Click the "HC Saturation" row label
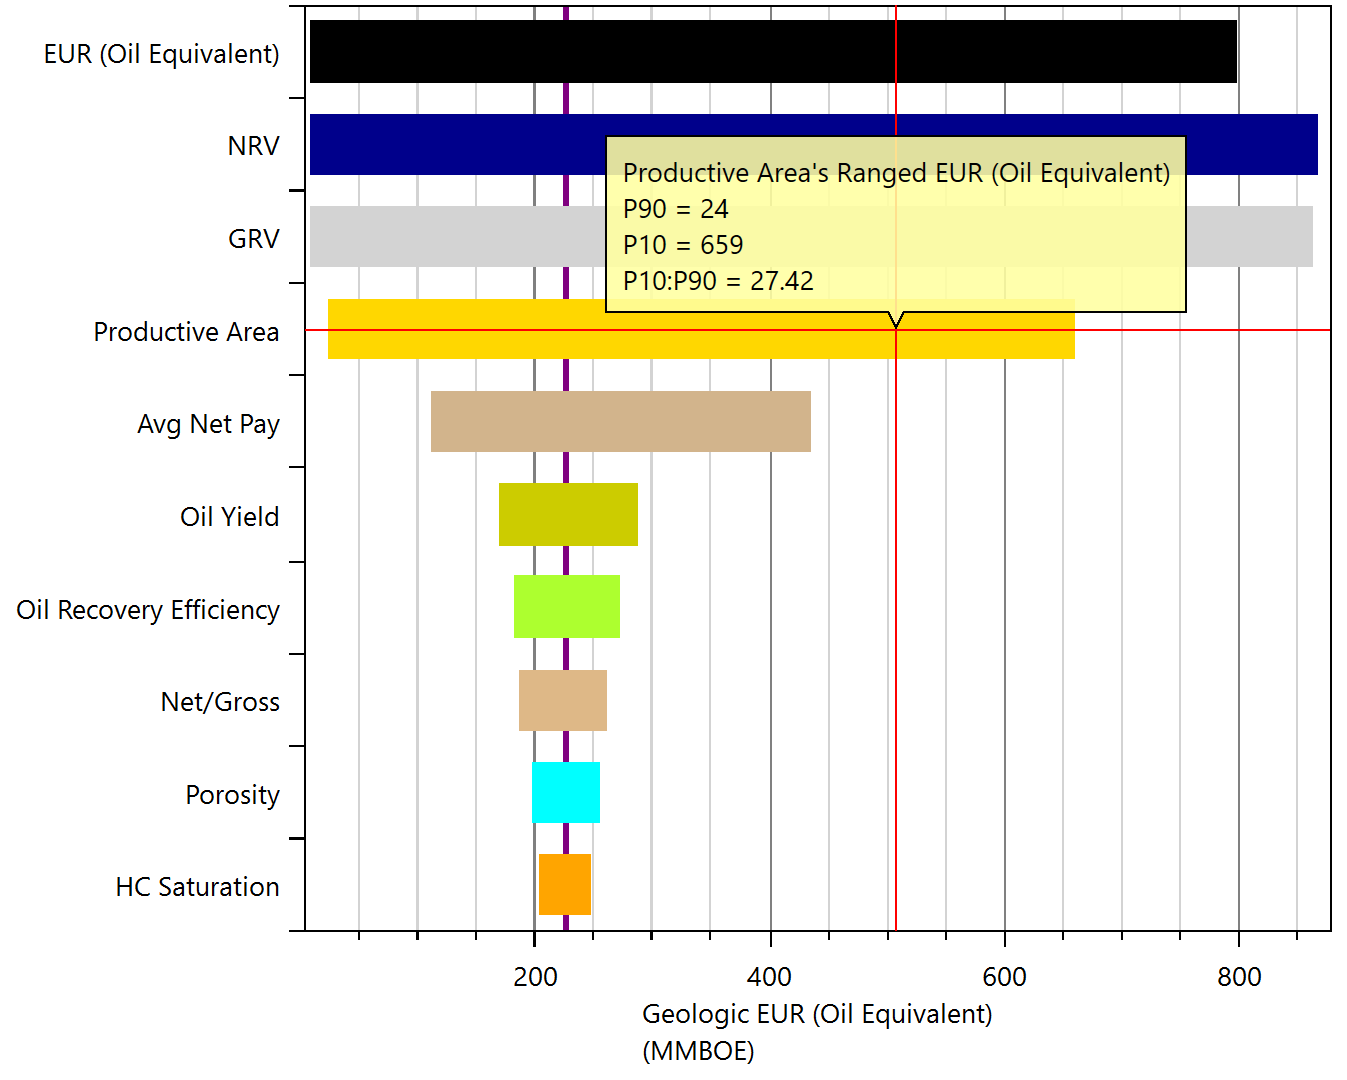 click(197, 887)
